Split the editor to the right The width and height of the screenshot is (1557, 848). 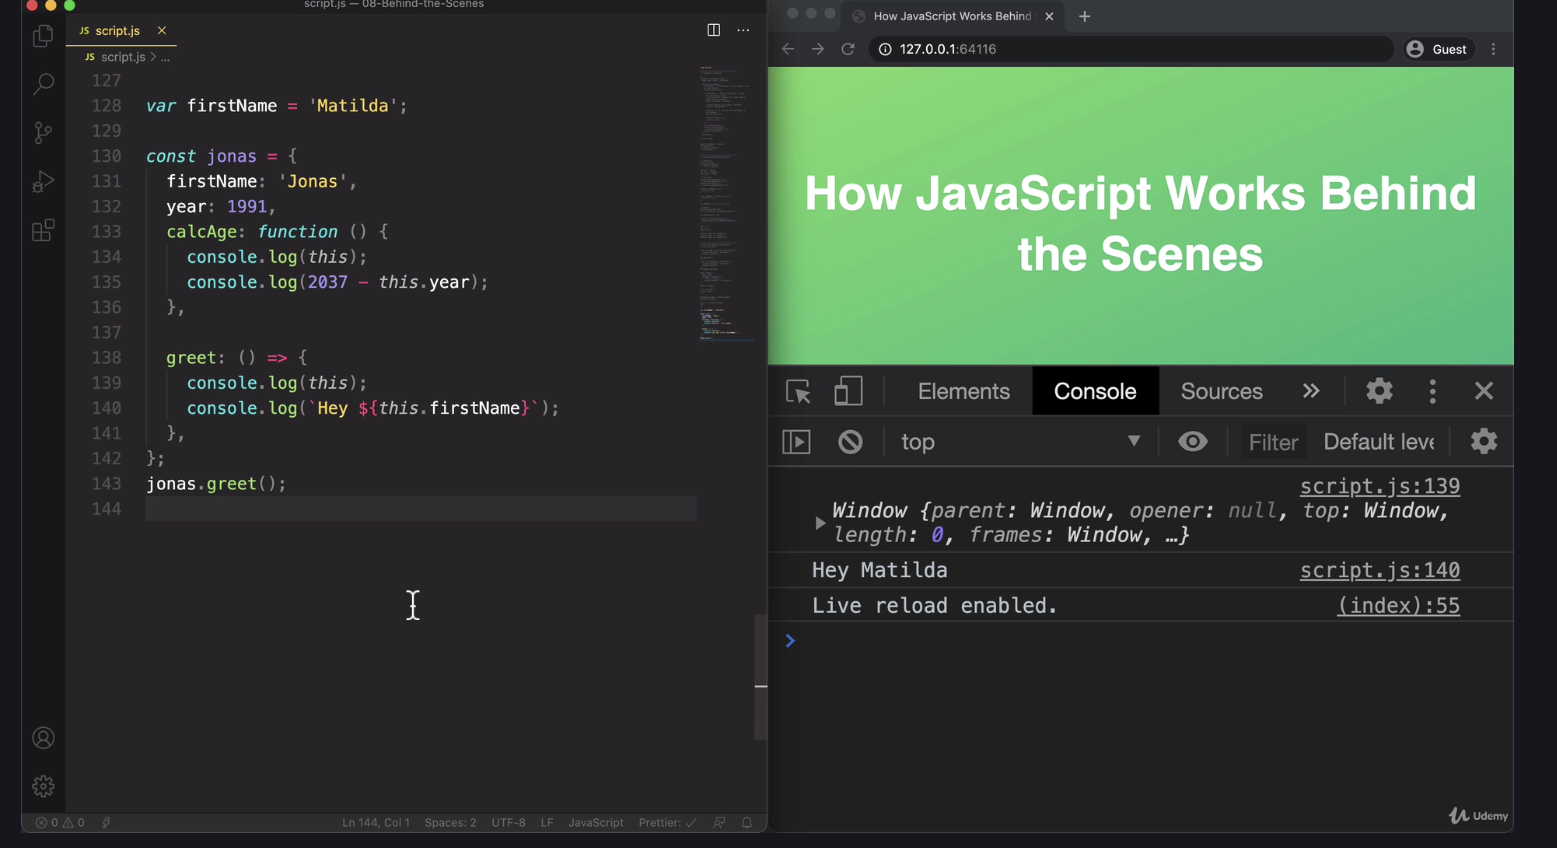[x=713, y=30]
